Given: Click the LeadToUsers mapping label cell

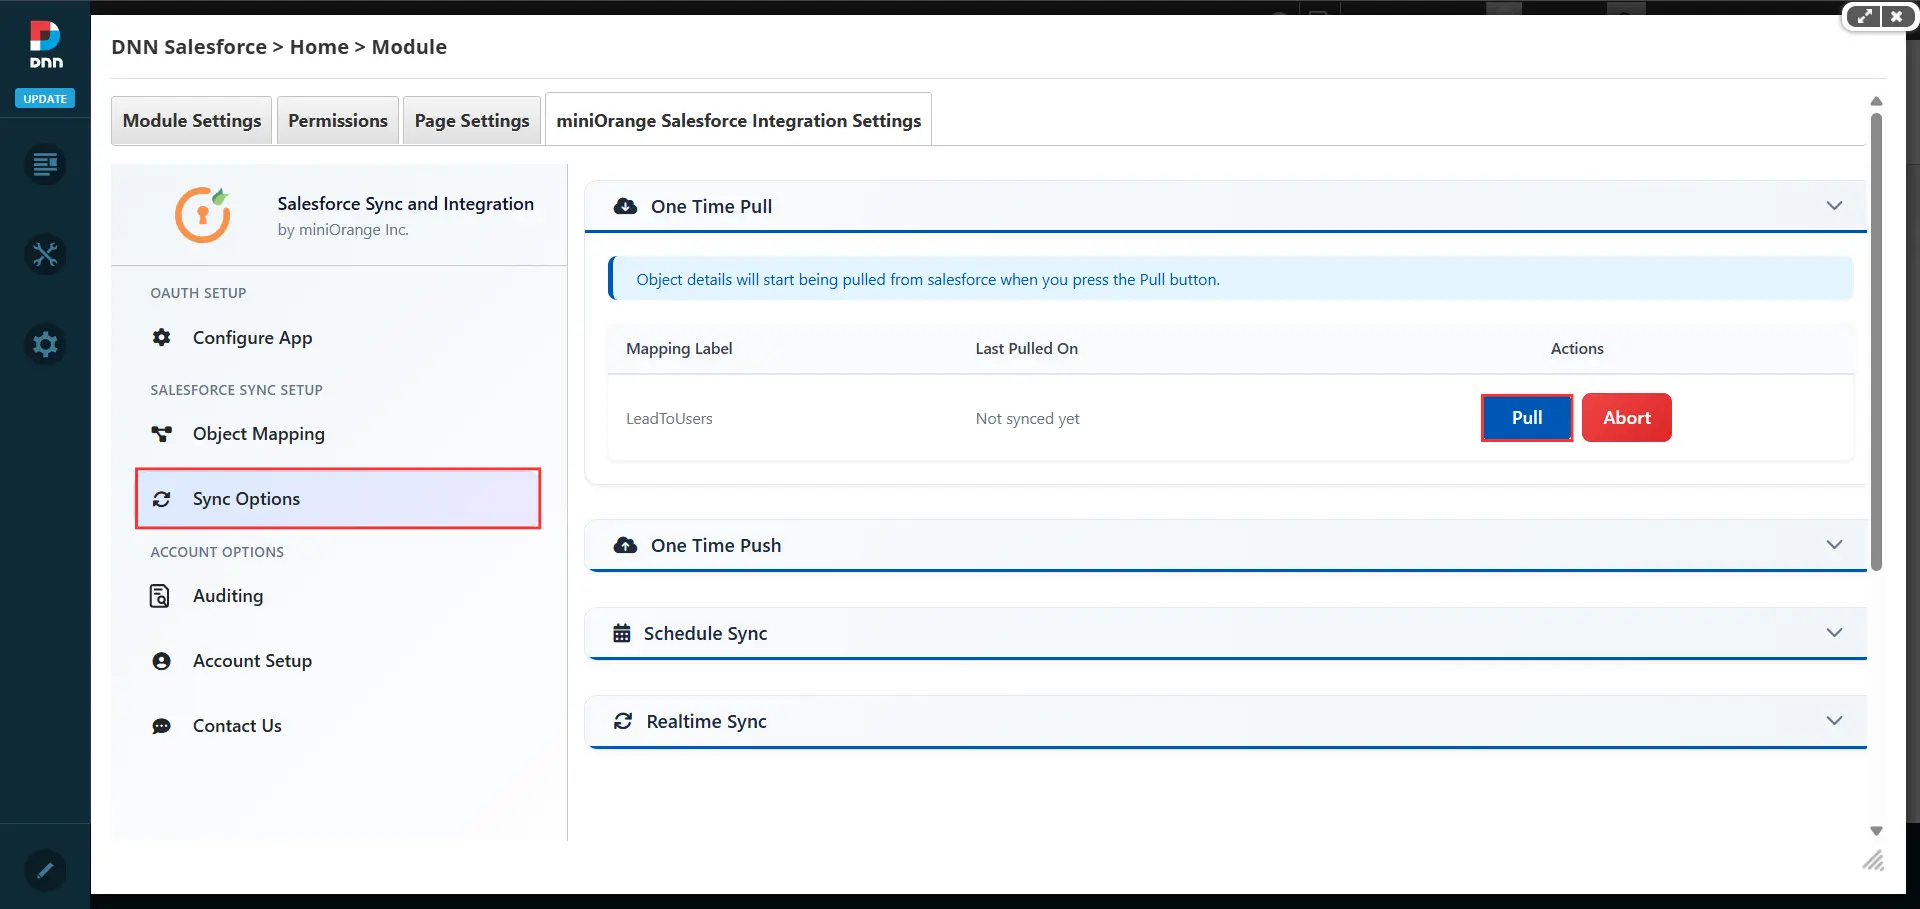Looking at the screenshot, I should coord(669,419).
